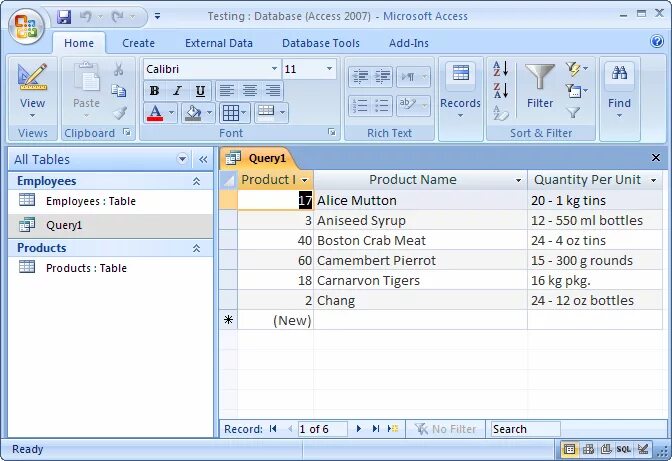Open the font color dropdown arrow
Screen dimensions: 672x461
click(171, 113)
